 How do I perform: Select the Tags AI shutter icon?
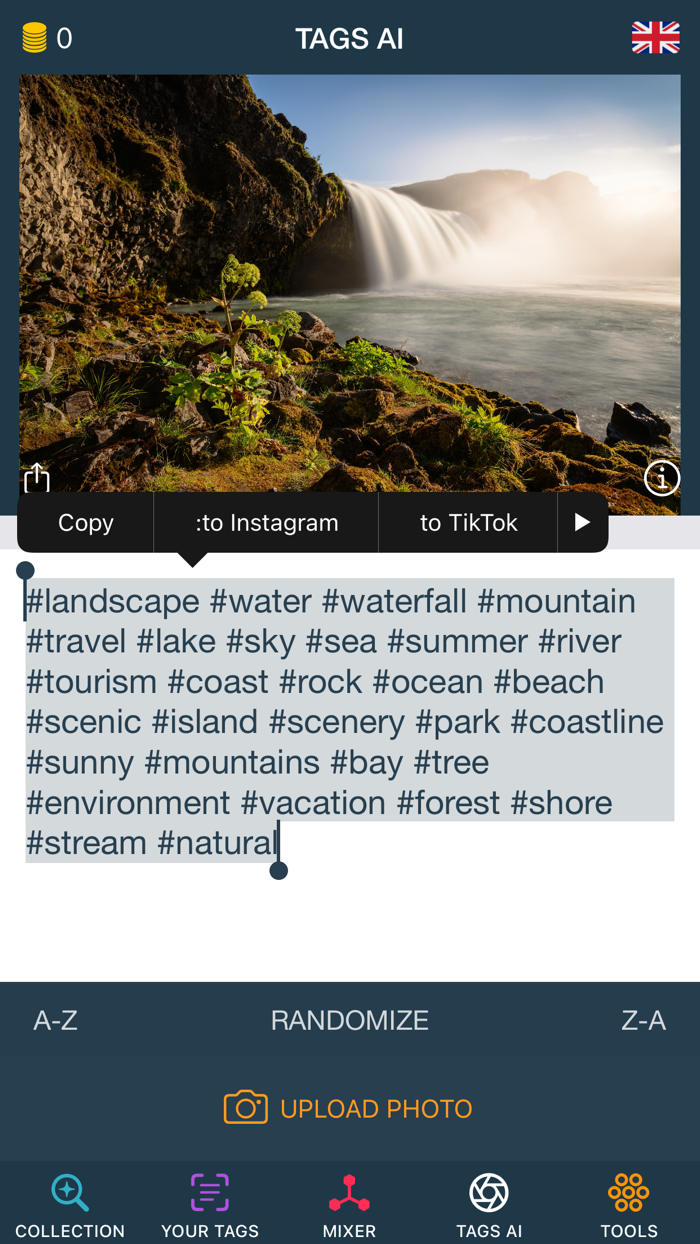489,1192
